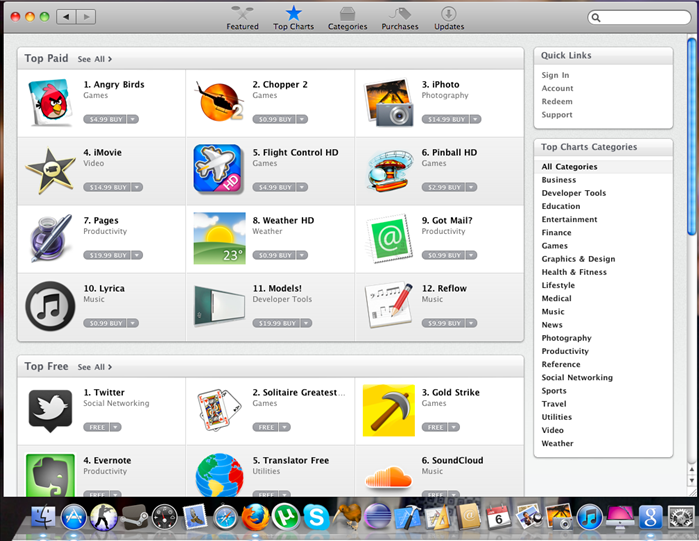
Task: Click the search field in toolbar
Action: pyautogui.click(x=639, y=17)
